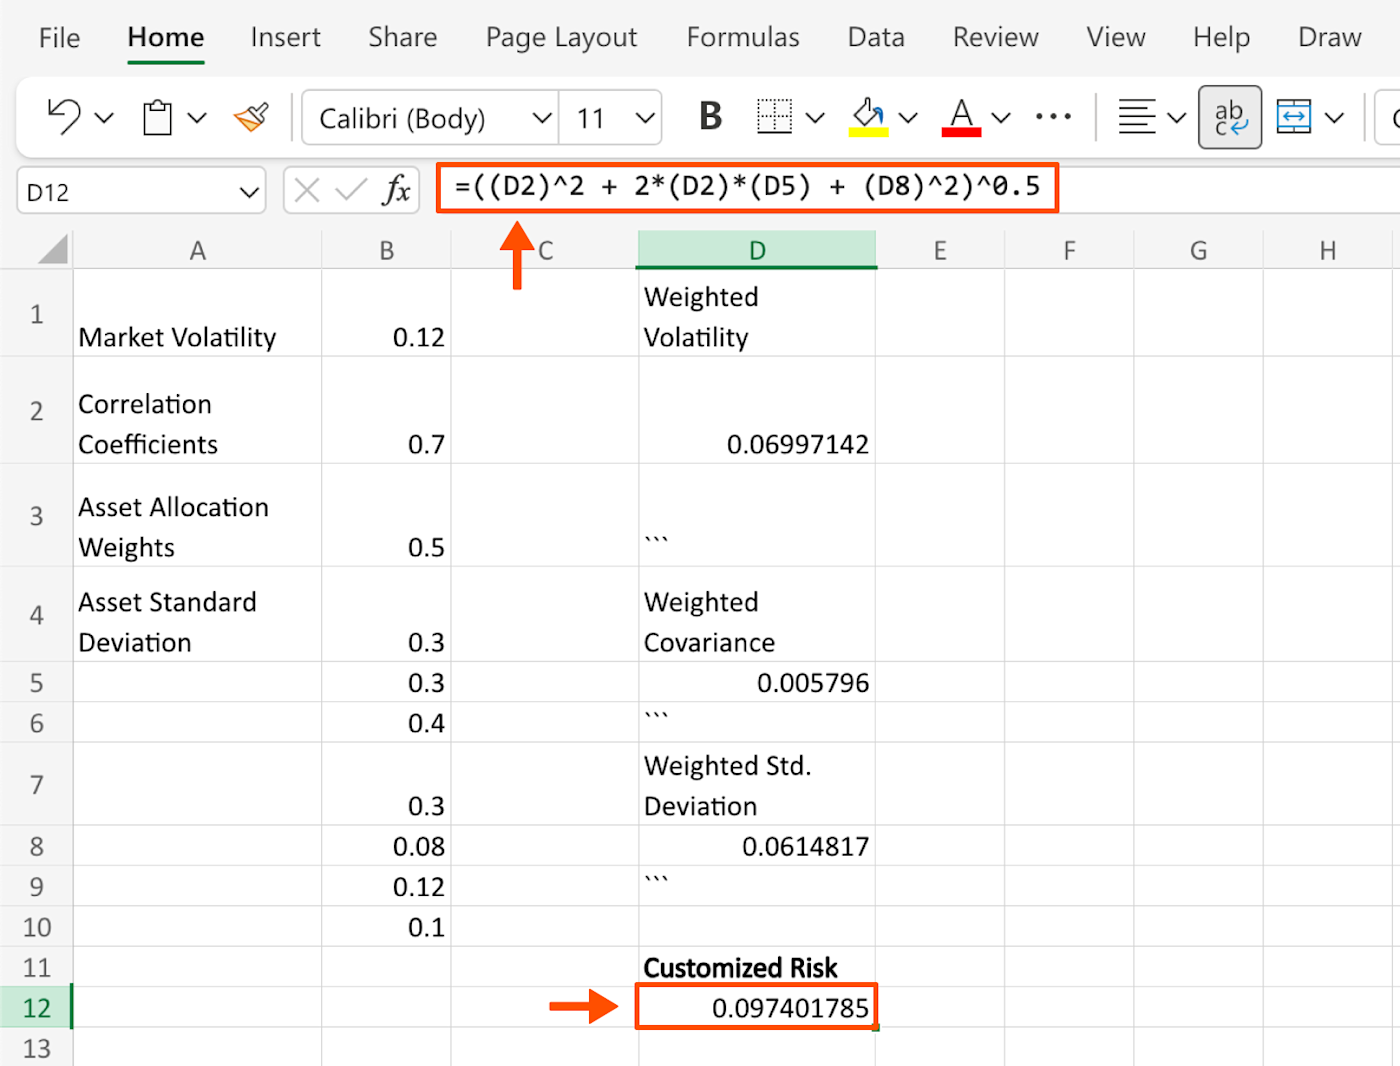Select the Weighted Covariance label cell
Screen dimensions: 1400x1066
757,614
